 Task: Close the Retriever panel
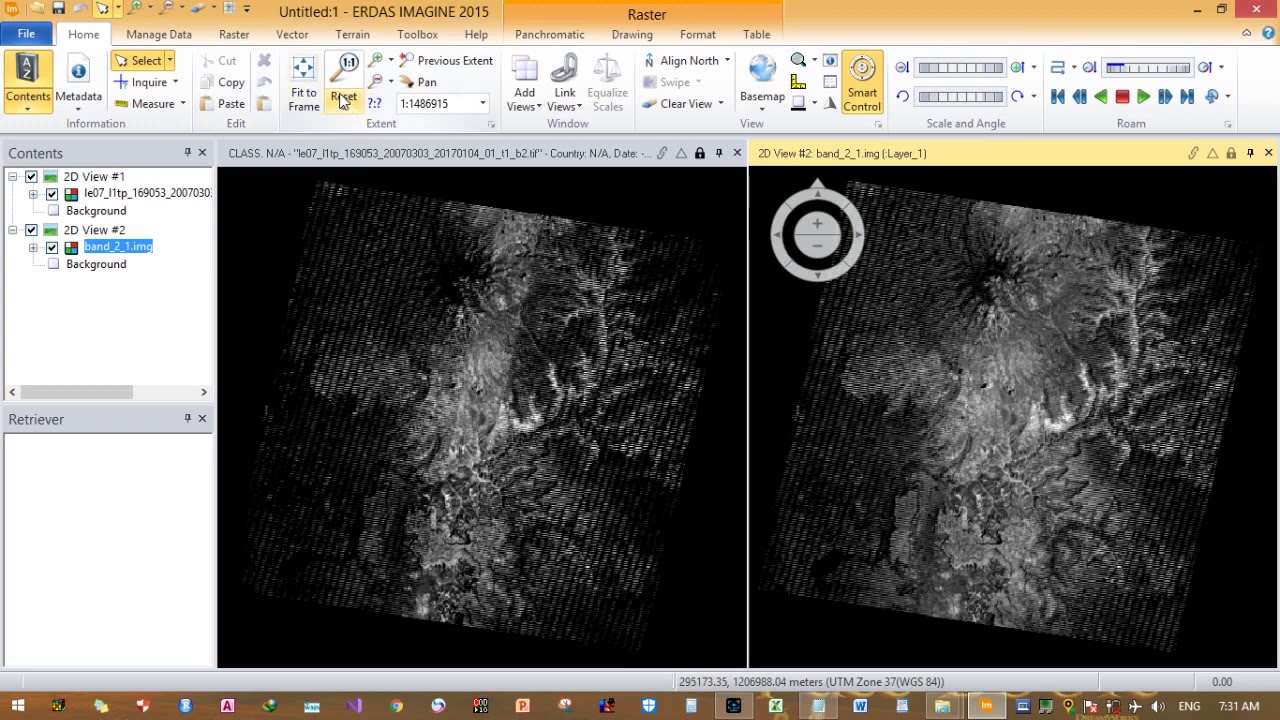(202, 419)
